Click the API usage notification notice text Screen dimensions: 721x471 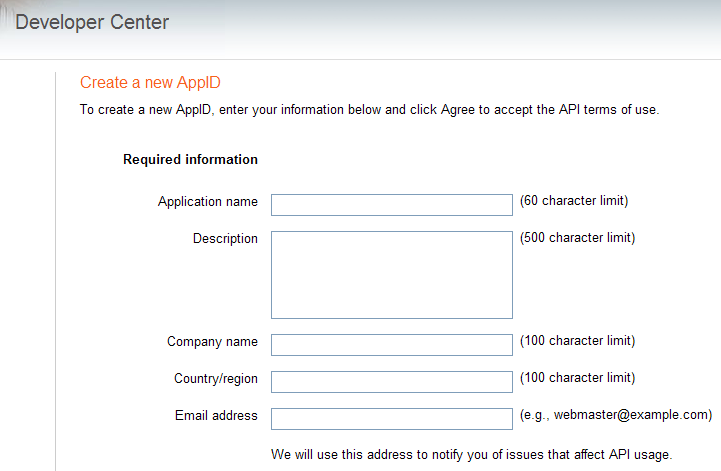(x=472, y=454)
